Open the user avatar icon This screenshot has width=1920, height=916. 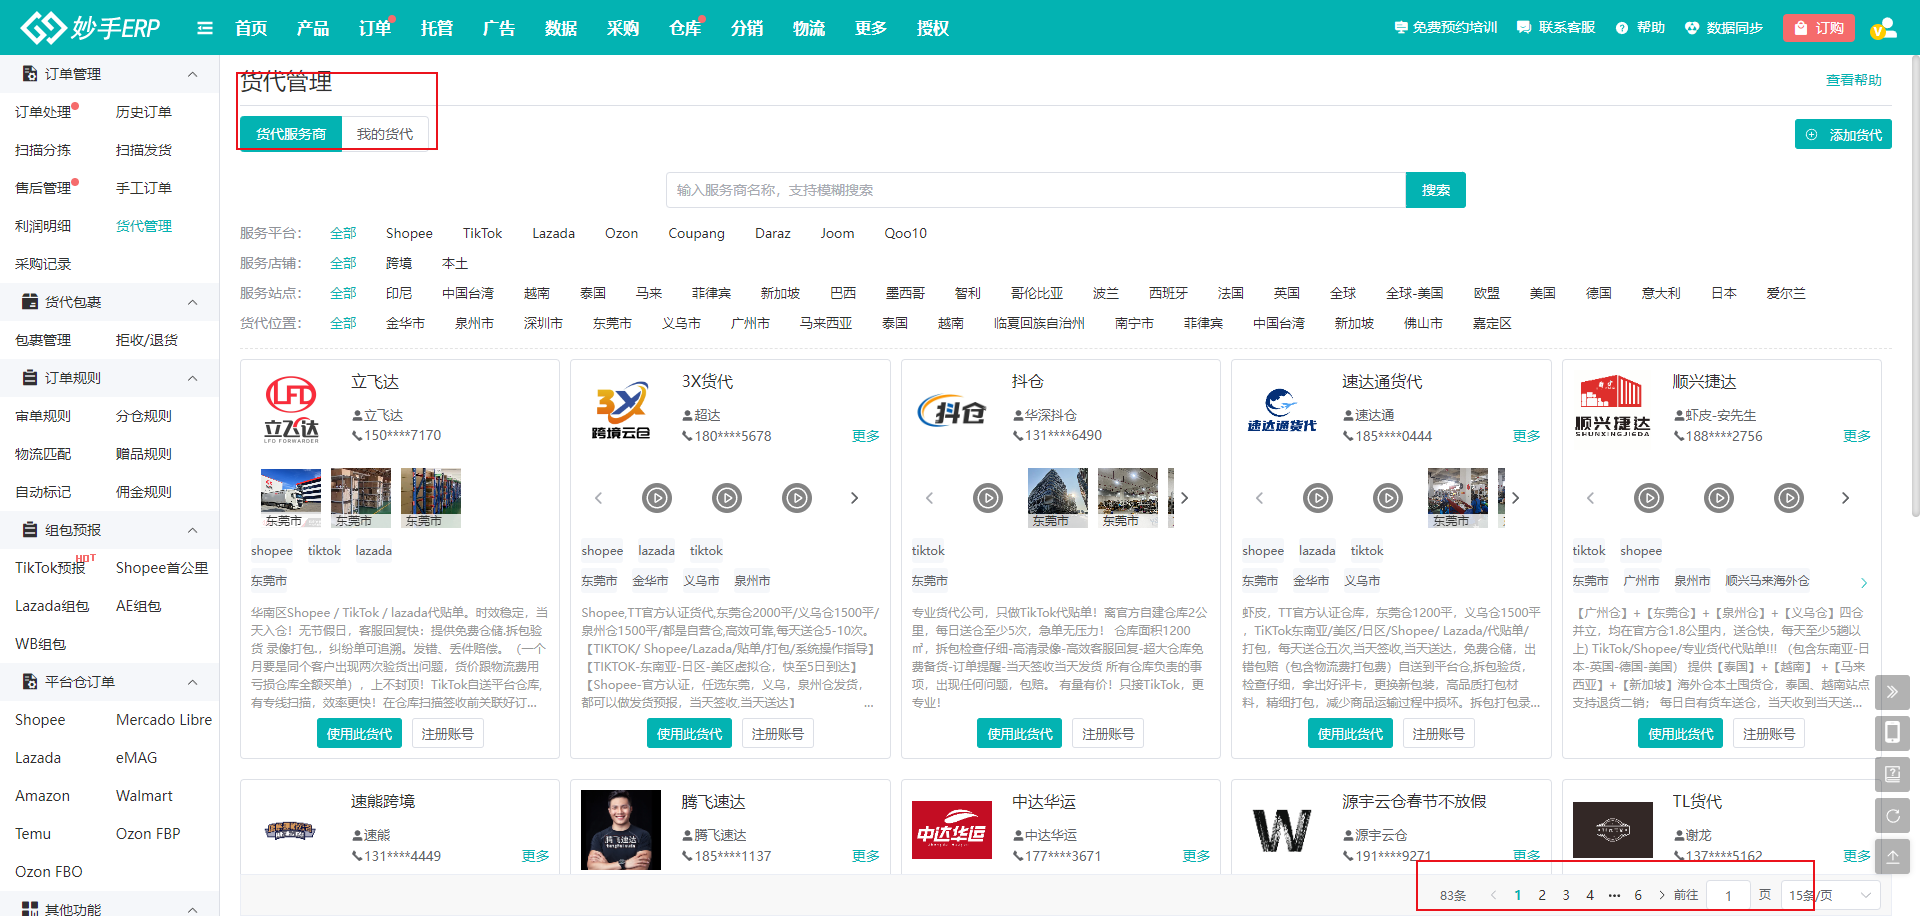click(x=1884, y=28)
